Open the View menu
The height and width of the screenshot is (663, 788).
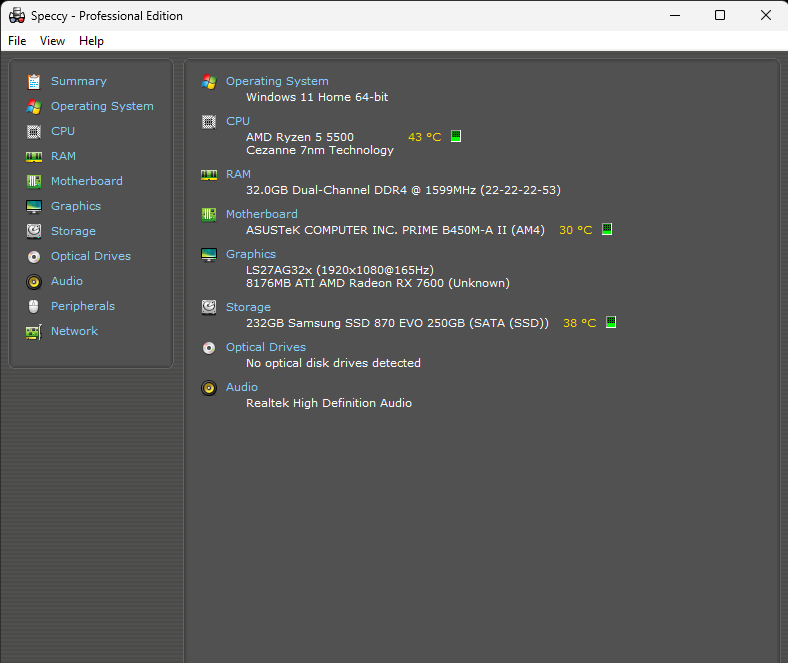point(52,41)
